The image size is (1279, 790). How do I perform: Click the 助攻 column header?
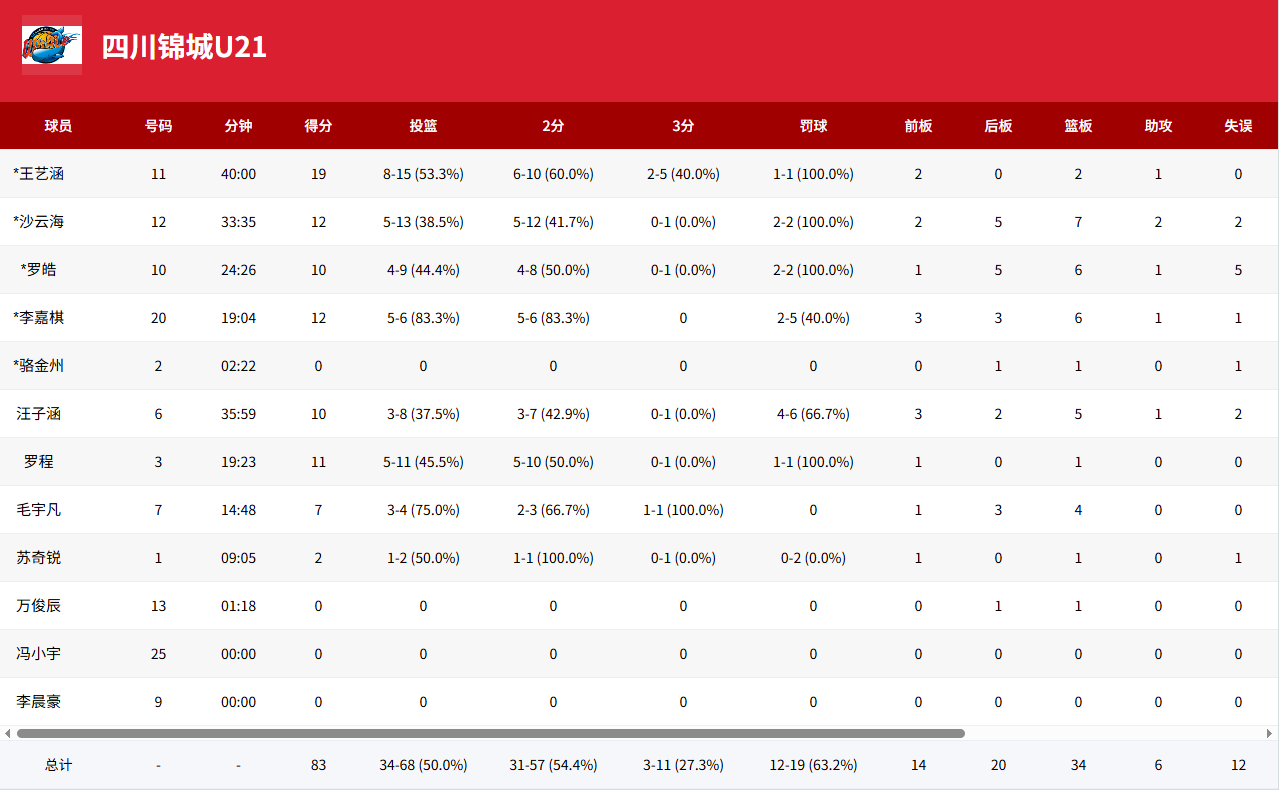click(1158, 126)
